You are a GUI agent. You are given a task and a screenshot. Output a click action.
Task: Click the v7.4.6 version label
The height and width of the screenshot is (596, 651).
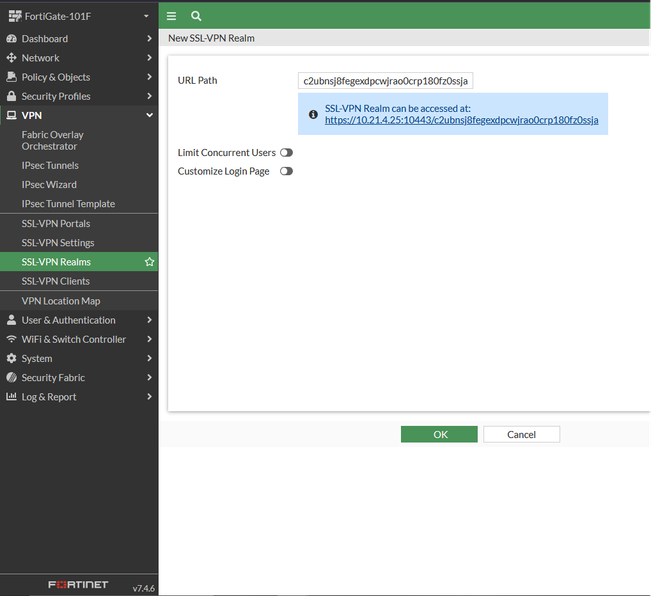coord(143,588)
